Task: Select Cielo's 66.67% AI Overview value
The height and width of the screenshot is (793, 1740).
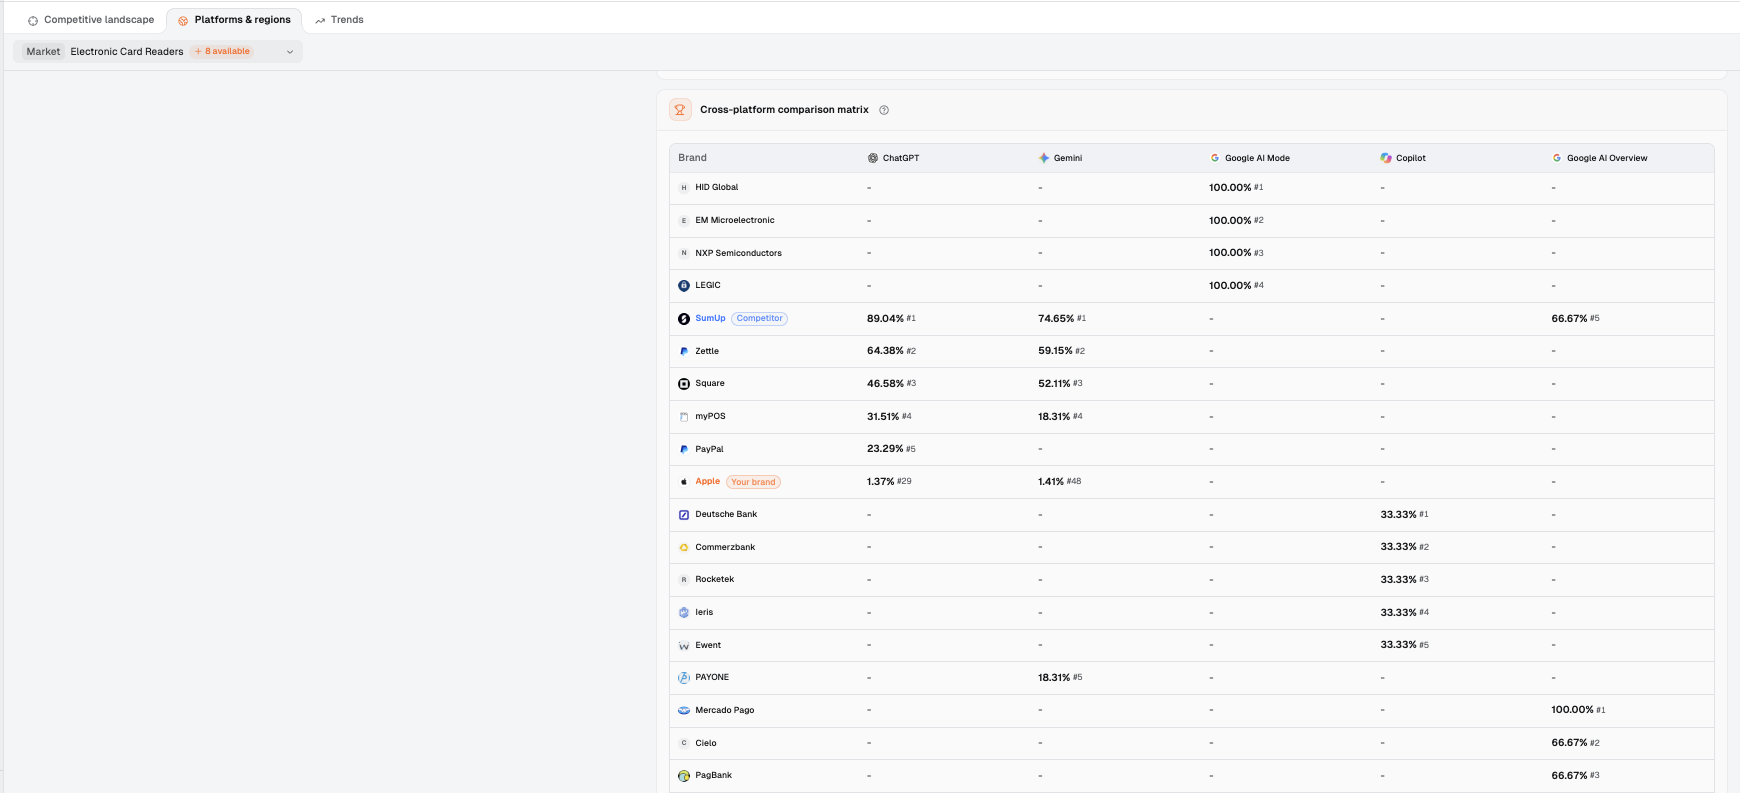Action: [x=1569, y=743]
